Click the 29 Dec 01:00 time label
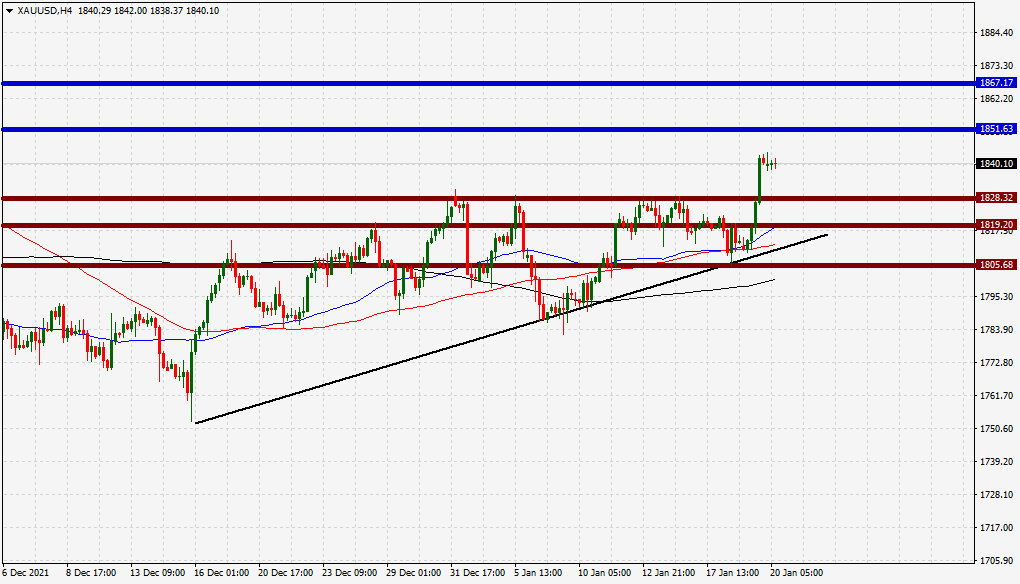The image size is (1020, 584). pos(414,573)
